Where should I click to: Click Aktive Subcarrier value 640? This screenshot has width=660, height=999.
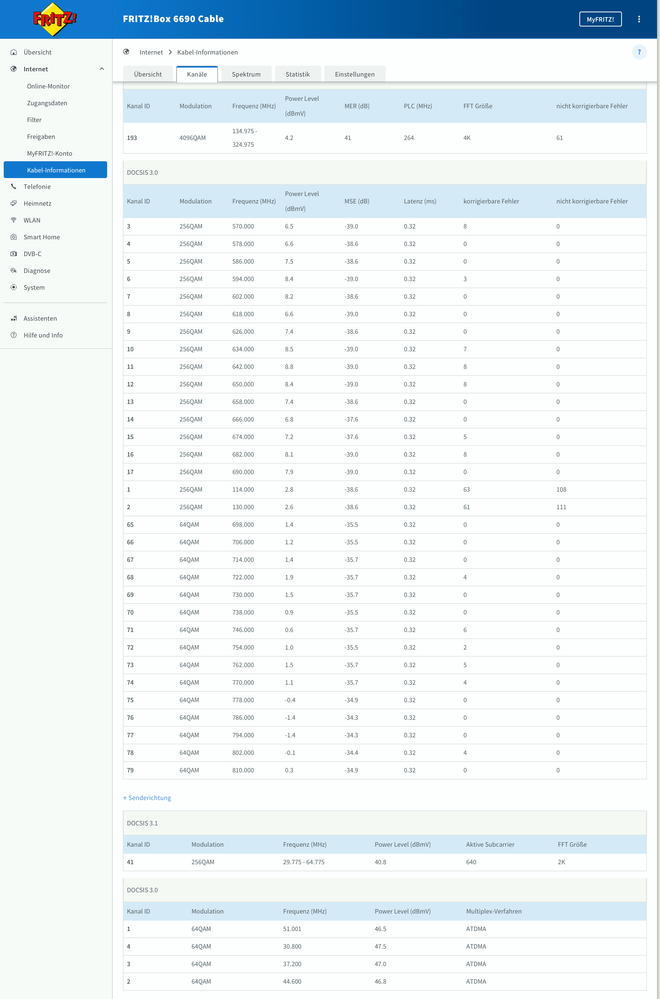click(471, 862)
